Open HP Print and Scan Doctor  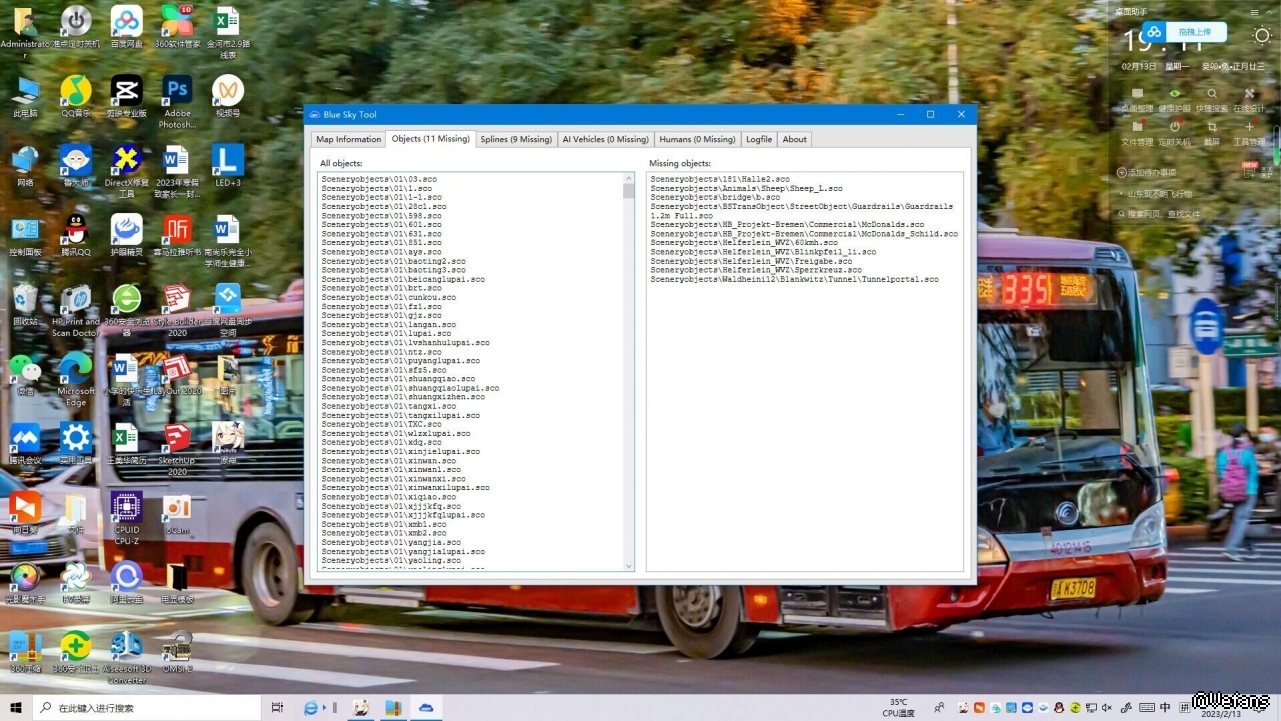(x=75, y=302)
